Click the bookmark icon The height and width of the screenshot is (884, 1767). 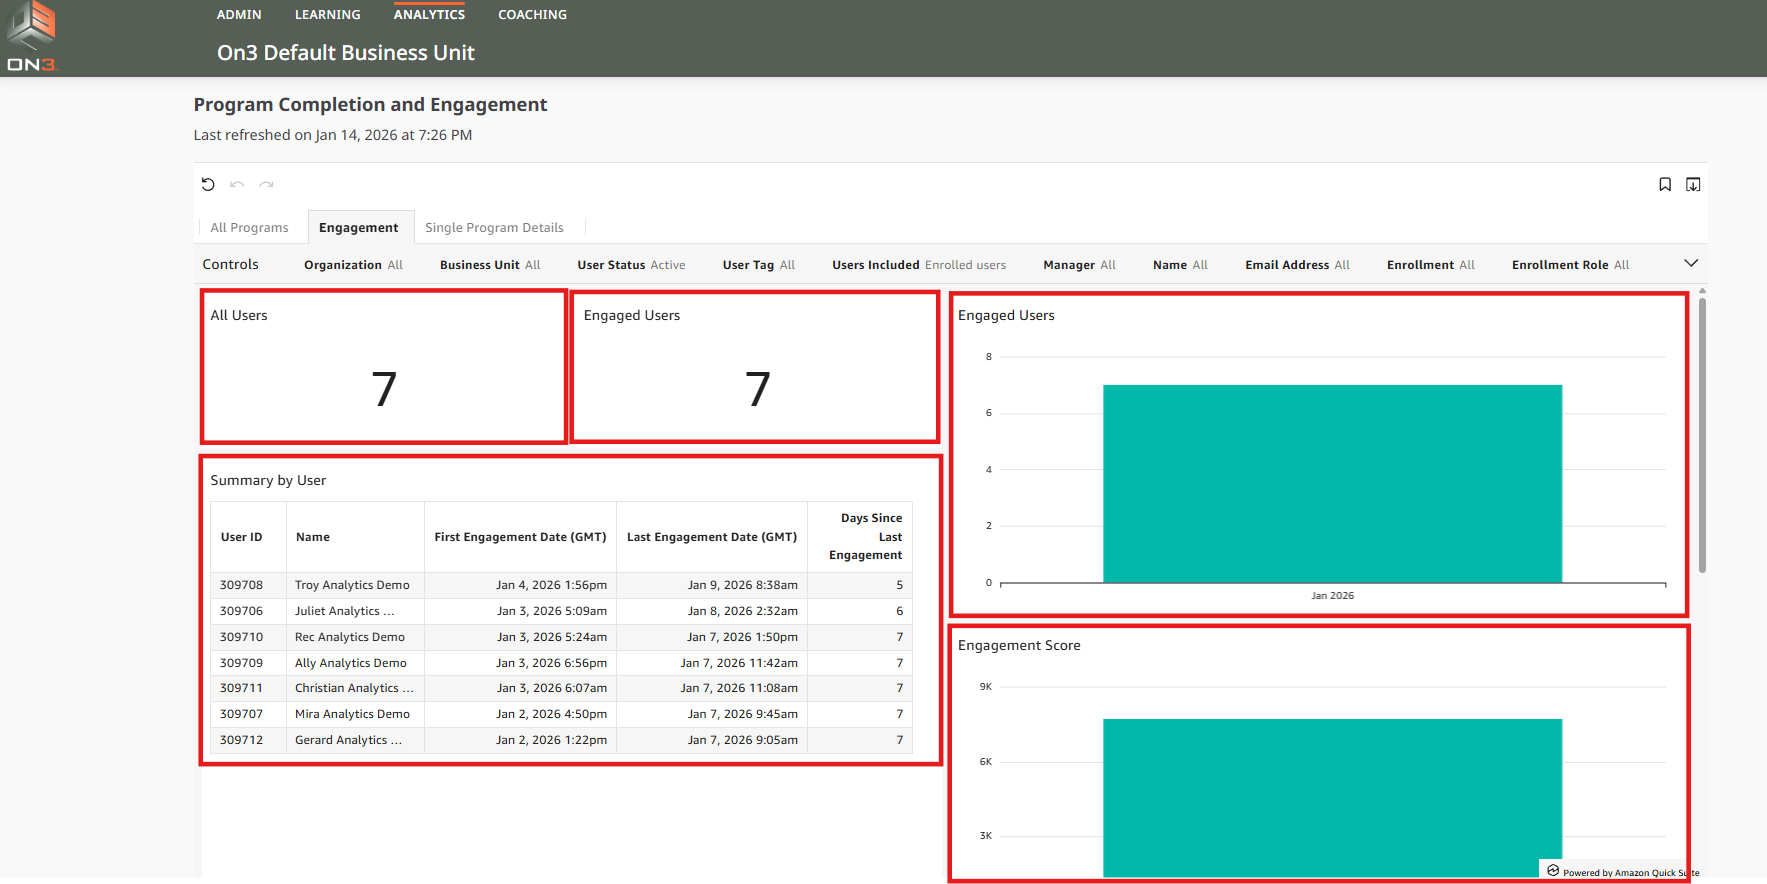(1665, 184)
